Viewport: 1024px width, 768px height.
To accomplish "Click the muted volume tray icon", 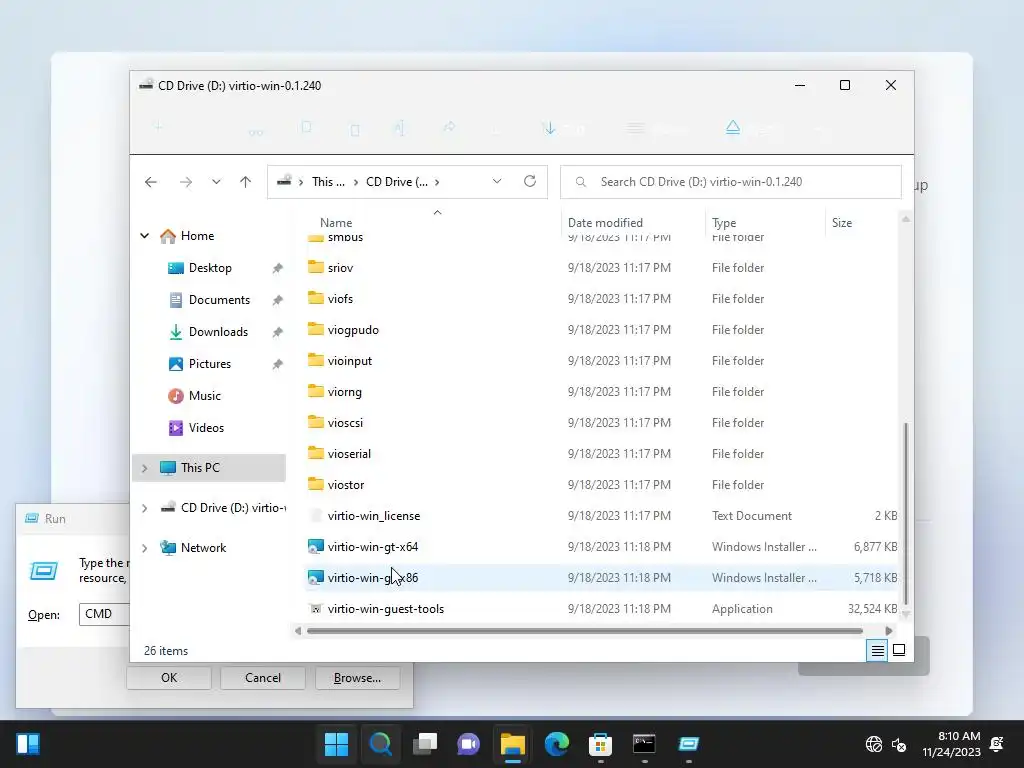I will click(899, 744).
